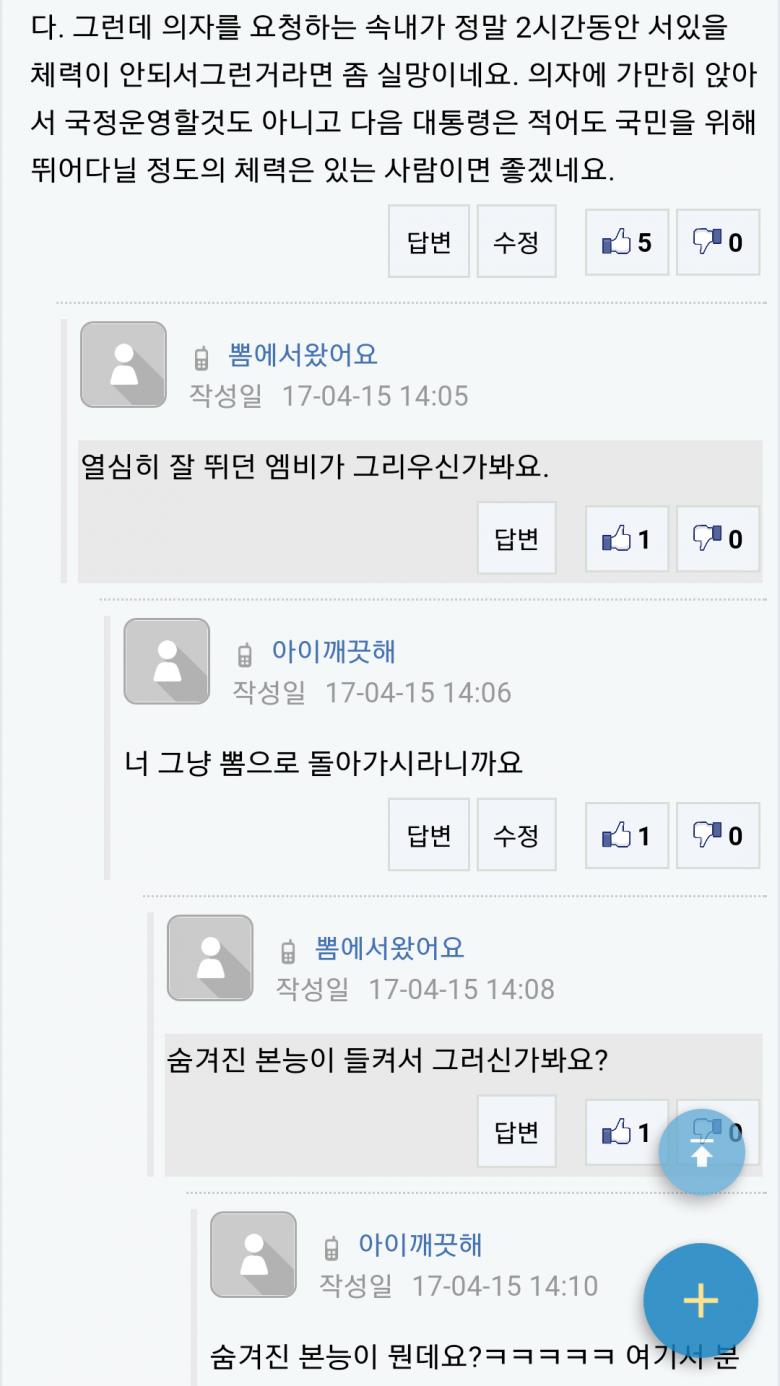780x1386 pixels.
Task: Like the 14:06 아이깨끗해 comment
Action: pos(626,835)
